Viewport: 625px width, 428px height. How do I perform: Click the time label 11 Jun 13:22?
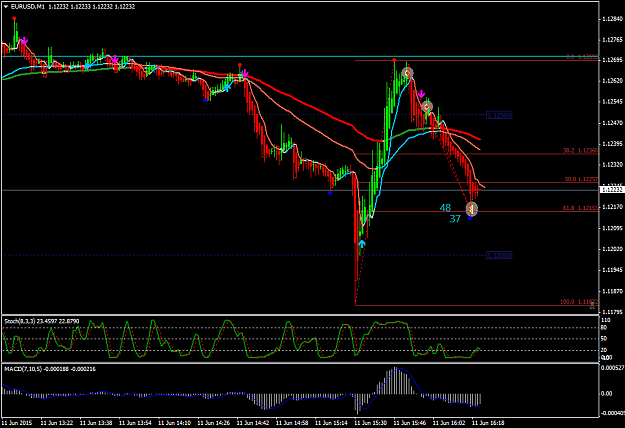click(57, 422)
